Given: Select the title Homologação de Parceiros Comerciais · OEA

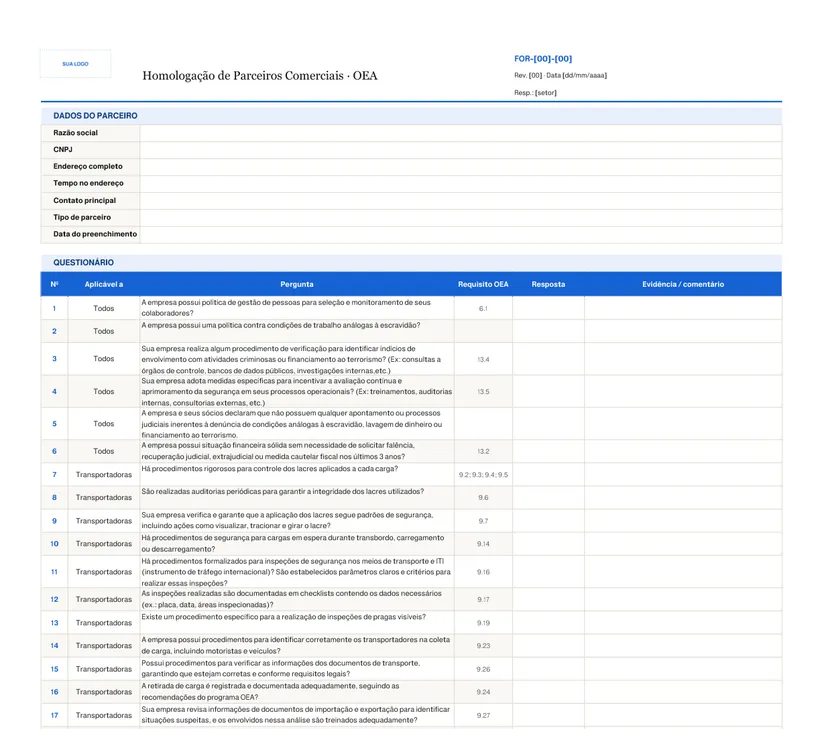Looking at the screenshot, I should (259, 76).
